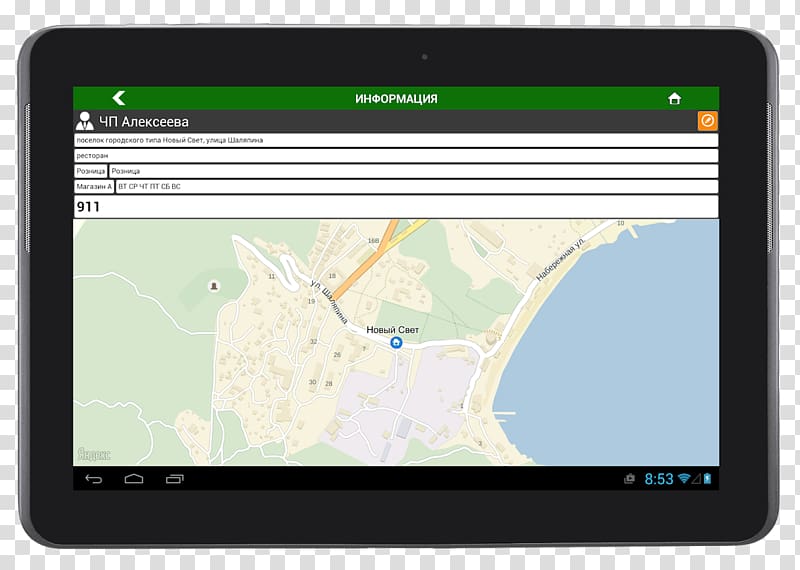This screenshot has height=570, width=800.
Task: Open the home screen via house icon
Action: click(x=674, y=98)
